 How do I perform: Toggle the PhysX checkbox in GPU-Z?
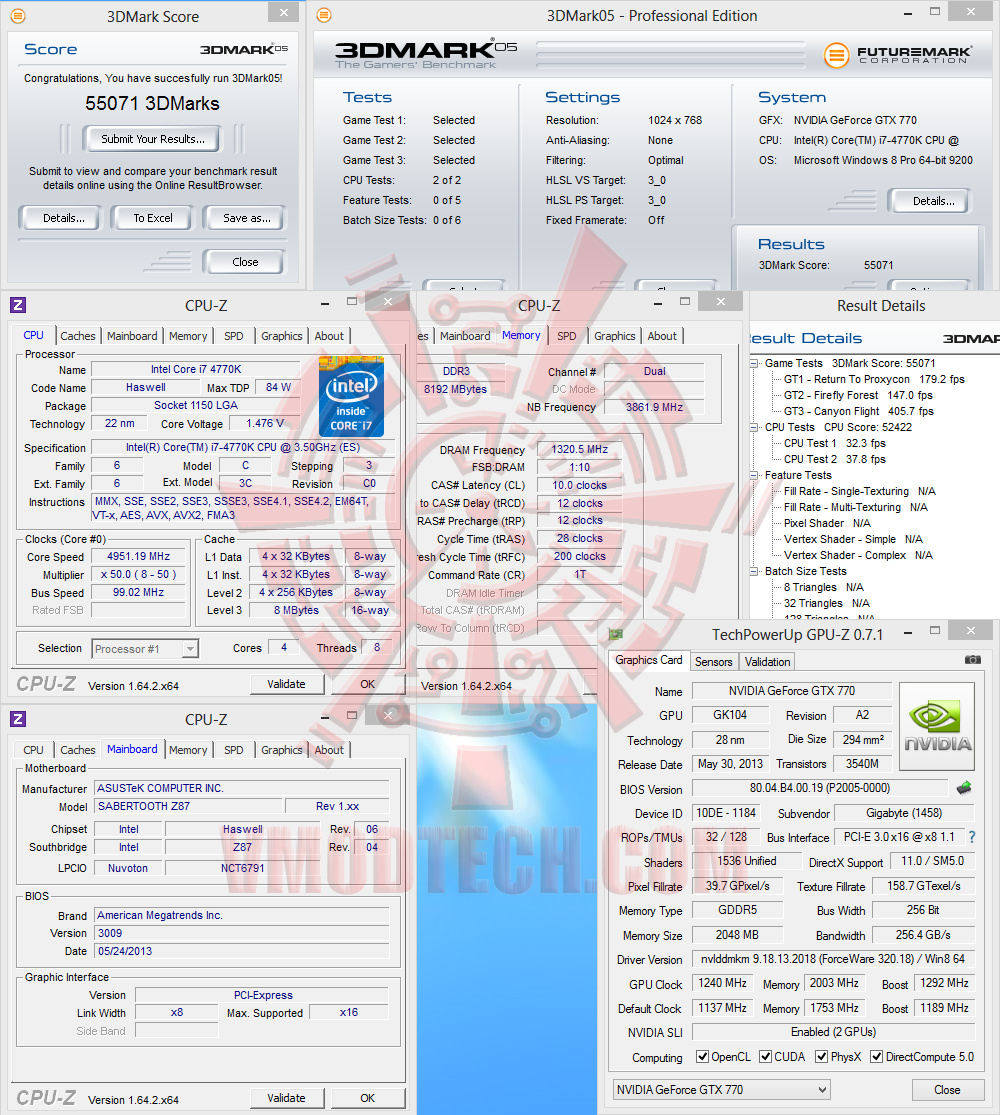click(821, 1057)
